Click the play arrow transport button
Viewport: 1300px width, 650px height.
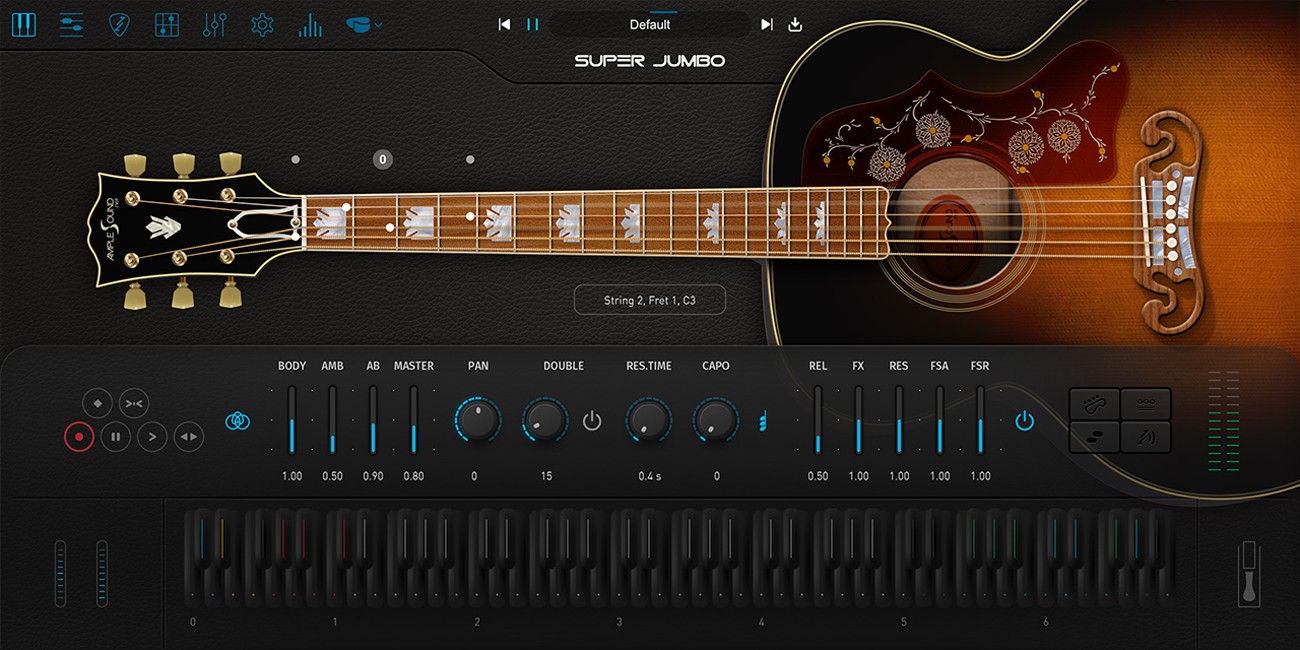coord(152,437)
